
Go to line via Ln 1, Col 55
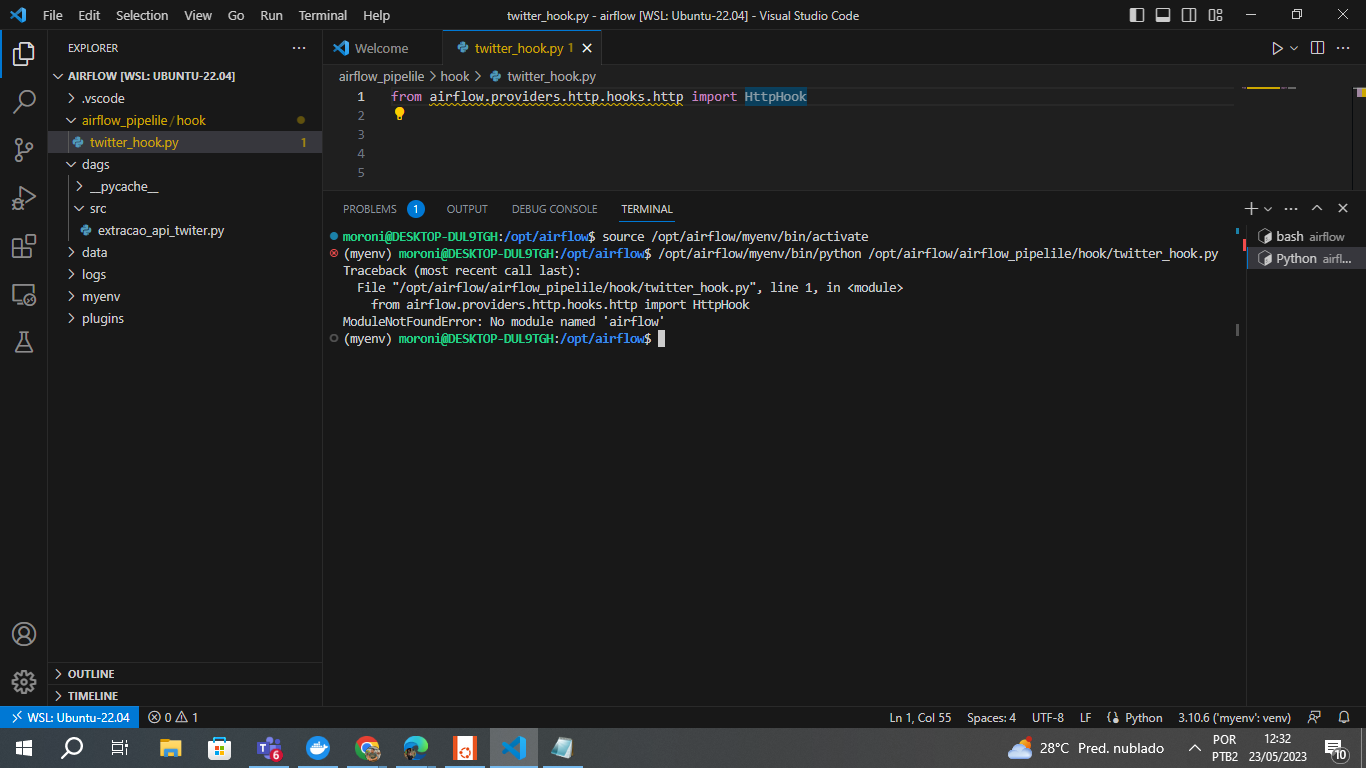click(x=920, y=717)
